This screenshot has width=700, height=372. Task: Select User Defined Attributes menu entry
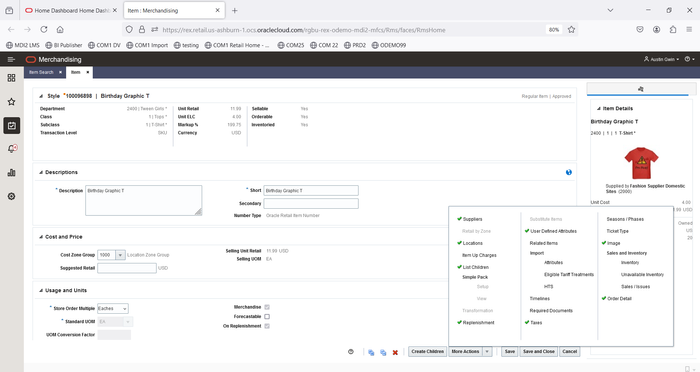coord(553,231)
